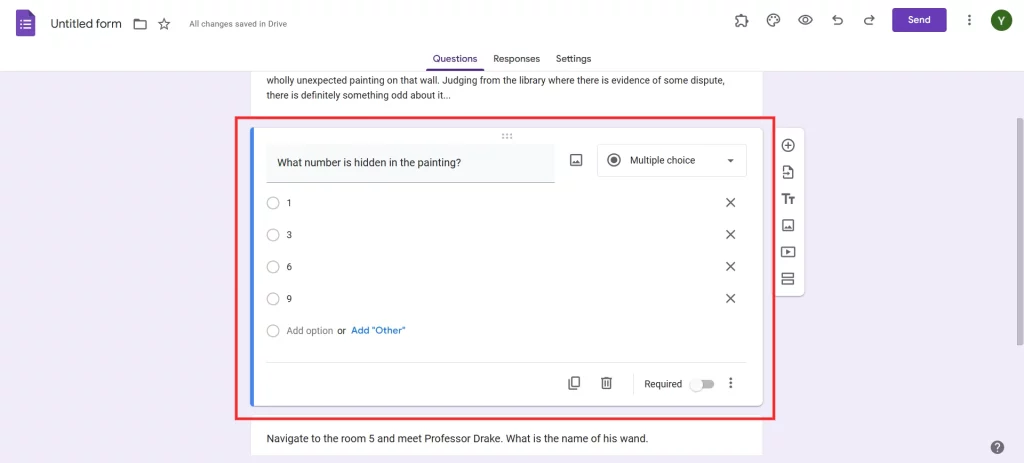The image size is (1024, 463).
Task: Delete the question with trash icon
Action: point(606,383)
